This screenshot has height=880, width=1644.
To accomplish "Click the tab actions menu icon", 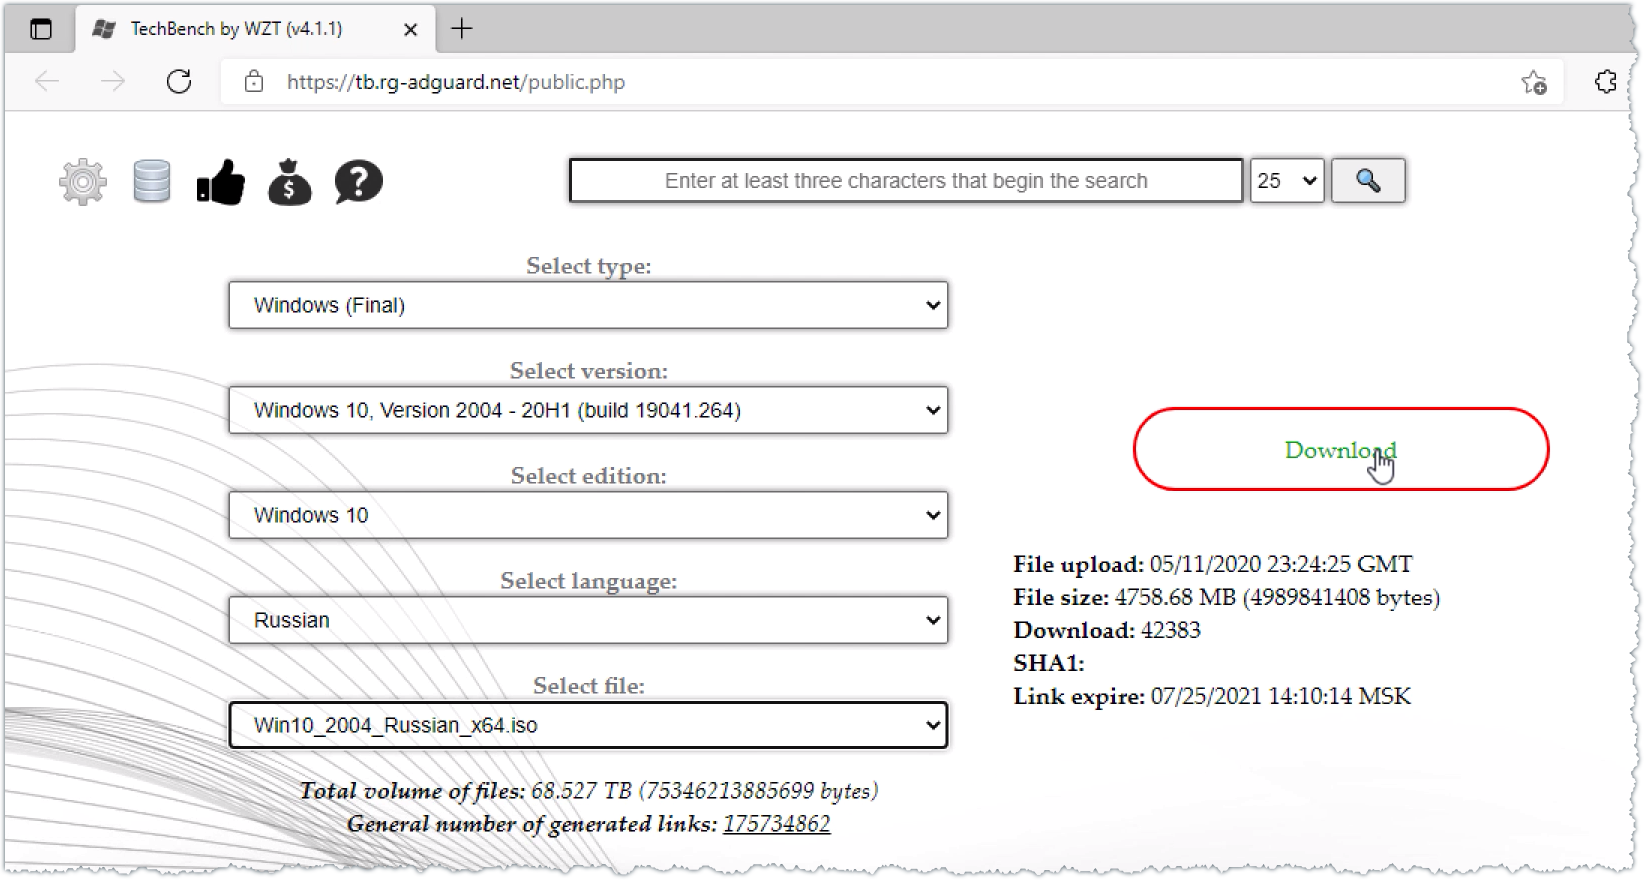I will (x=41, y=29).
